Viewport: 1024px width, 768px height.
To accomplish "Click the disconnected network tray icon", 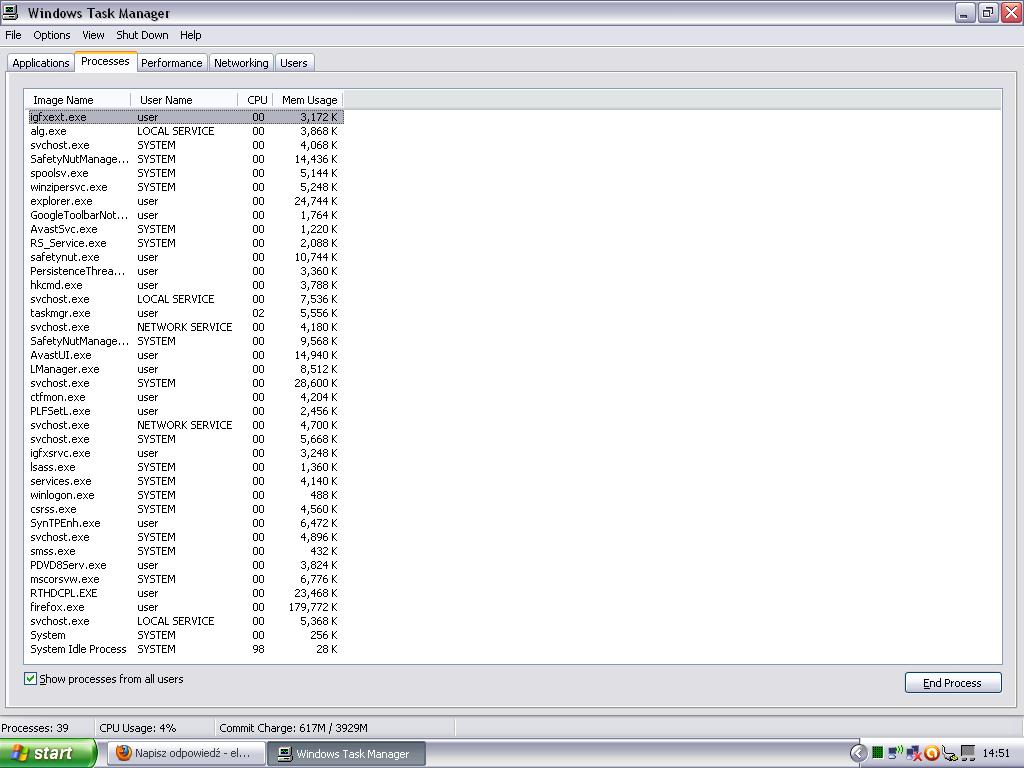I will pyautogui.click(x=914, y=754).
